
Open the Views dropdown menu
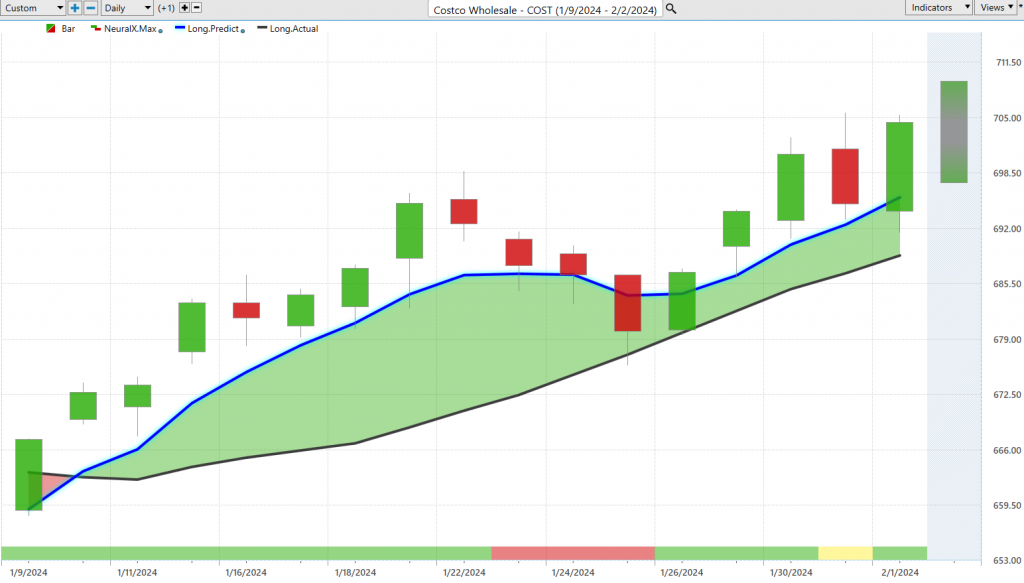click(995, 7)
